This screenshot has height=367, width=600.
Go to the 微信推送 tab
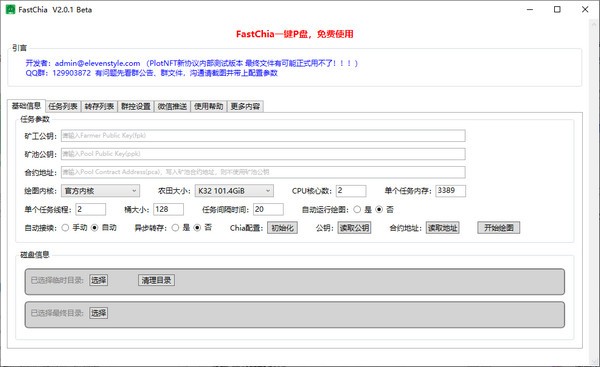[172, 106]
